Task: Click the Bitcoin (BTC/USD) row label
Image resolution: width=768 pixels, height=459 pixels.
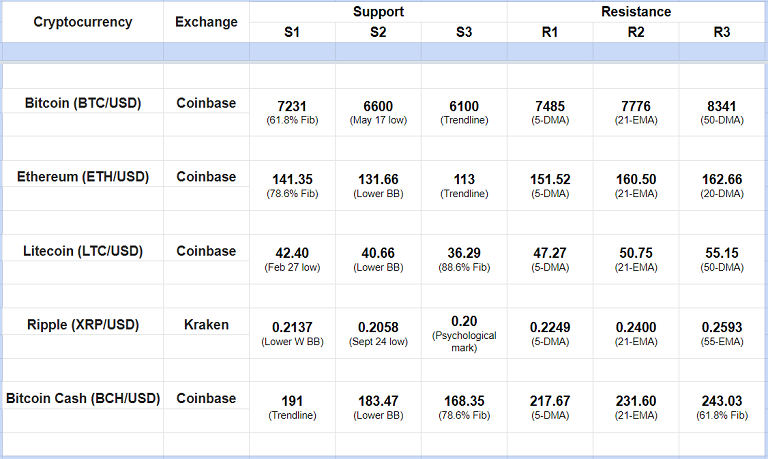Action: coord(82,103)
